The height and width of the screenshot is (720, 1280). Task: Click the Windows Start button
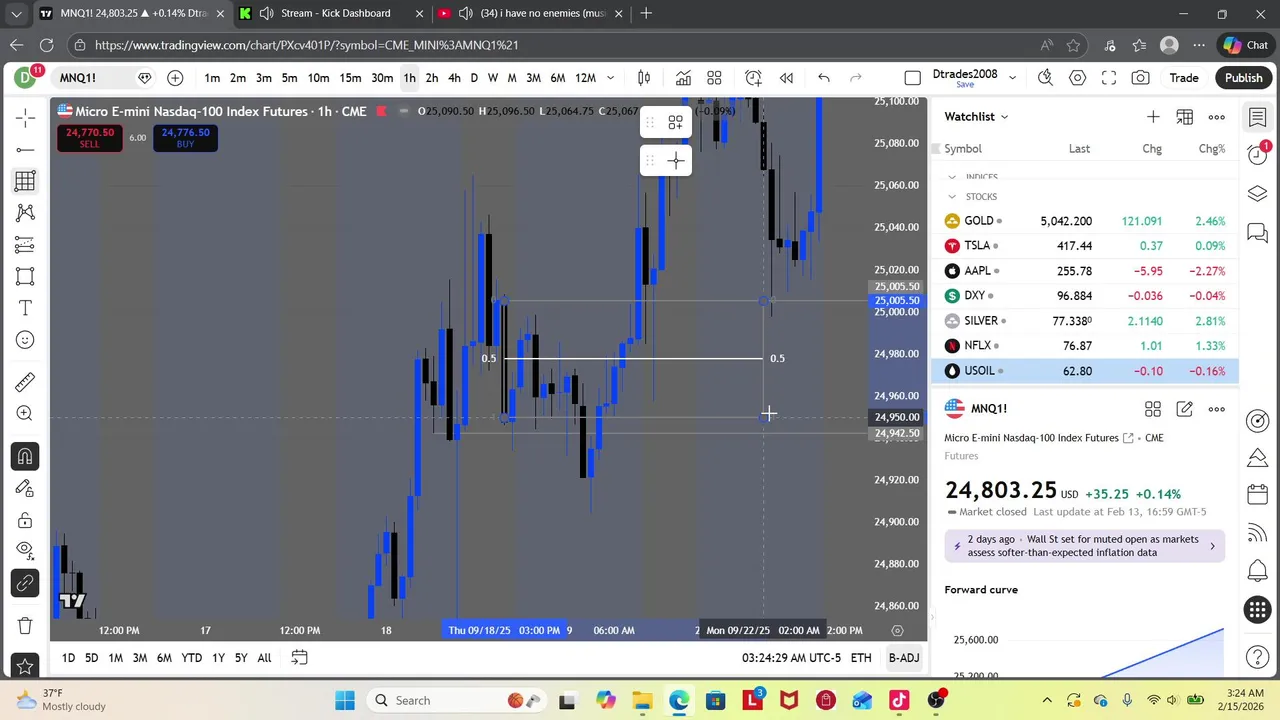point(345,701)
